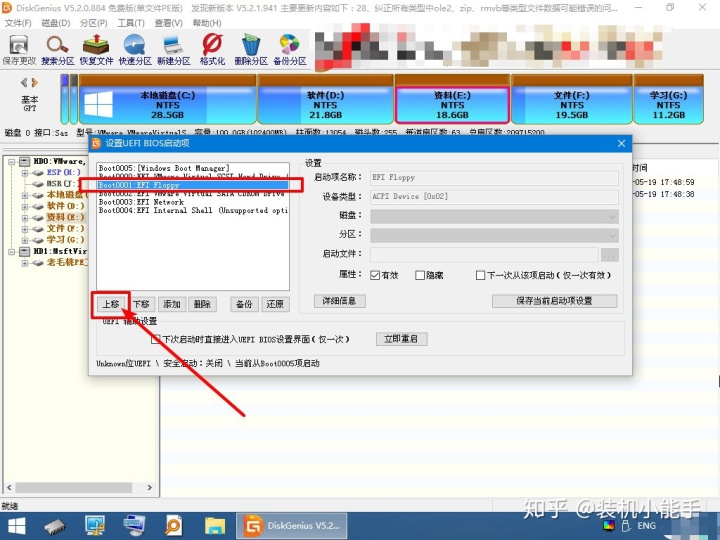
Task: Click 保存当前启动项设置 button
Action: point(554,301)
